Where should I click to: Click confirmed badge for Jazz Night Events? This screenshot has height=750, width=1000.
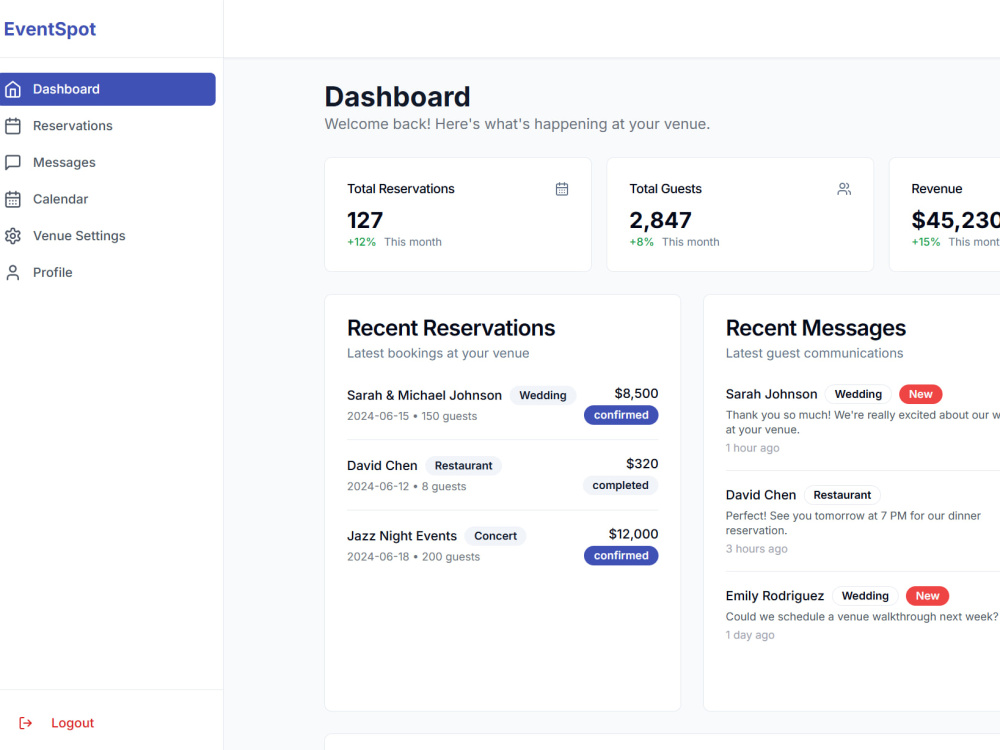(621, 555)
